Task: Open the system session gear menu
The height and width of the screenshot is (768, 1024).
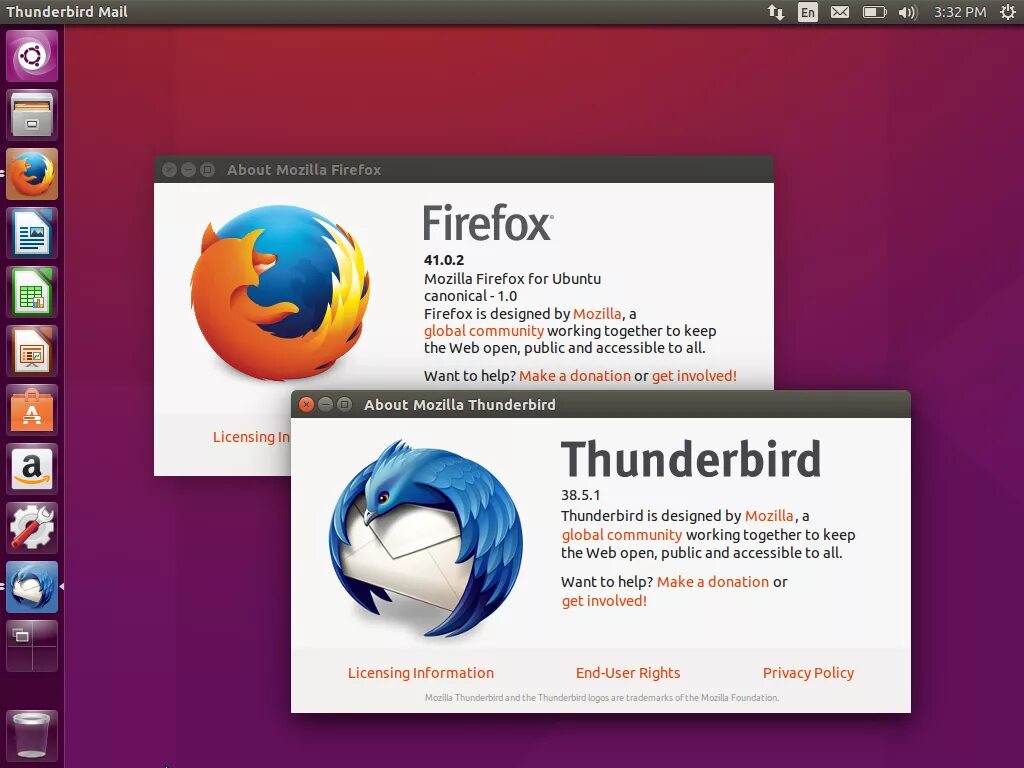Action: [1008, 12]
